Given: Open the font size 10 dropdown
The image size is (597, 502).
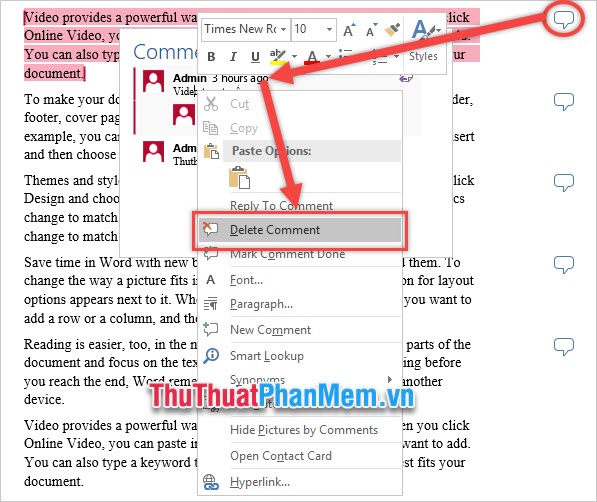Looking at the screenshot, I should (329, 29).
